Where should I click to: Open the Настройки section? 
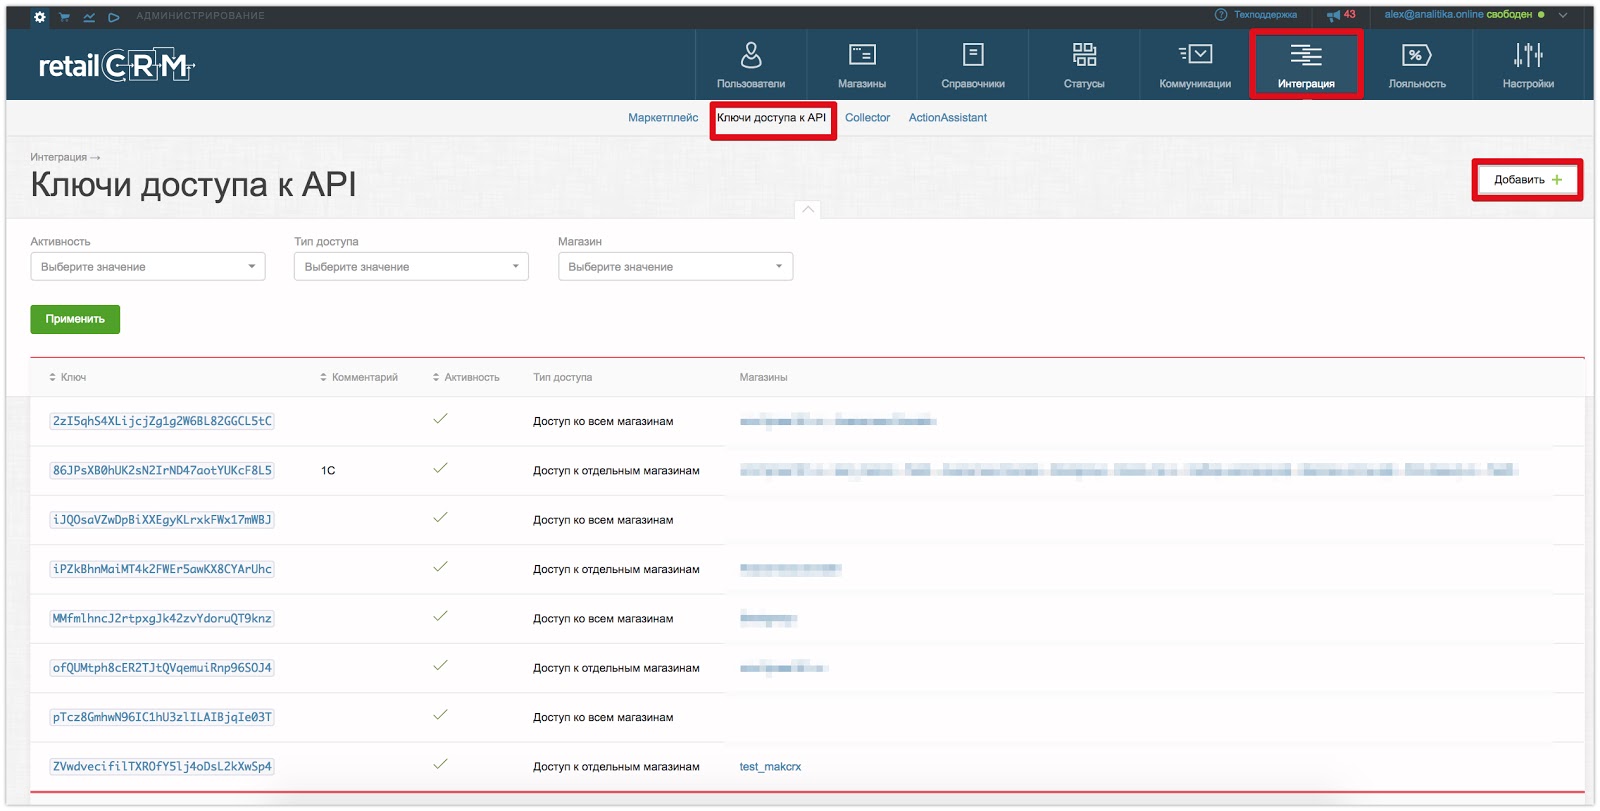pos(1528,65)
